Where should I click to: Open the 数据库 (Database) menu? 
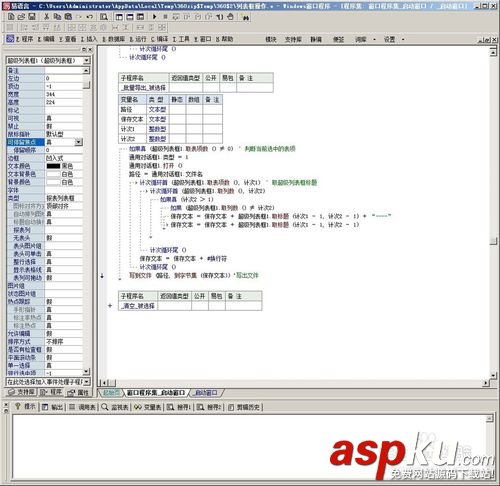(113, 39)
